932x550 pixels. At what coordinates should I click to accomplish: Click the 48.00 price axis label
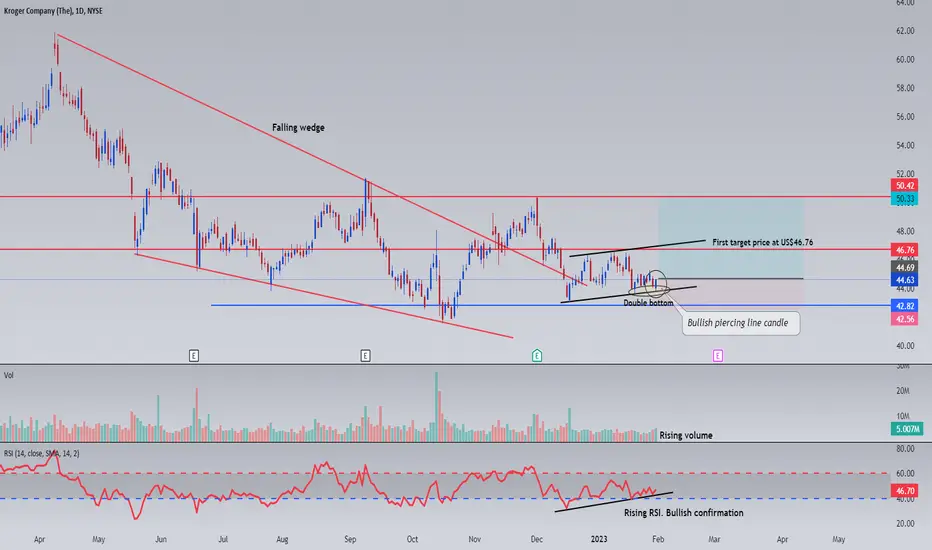pos(905,231)
